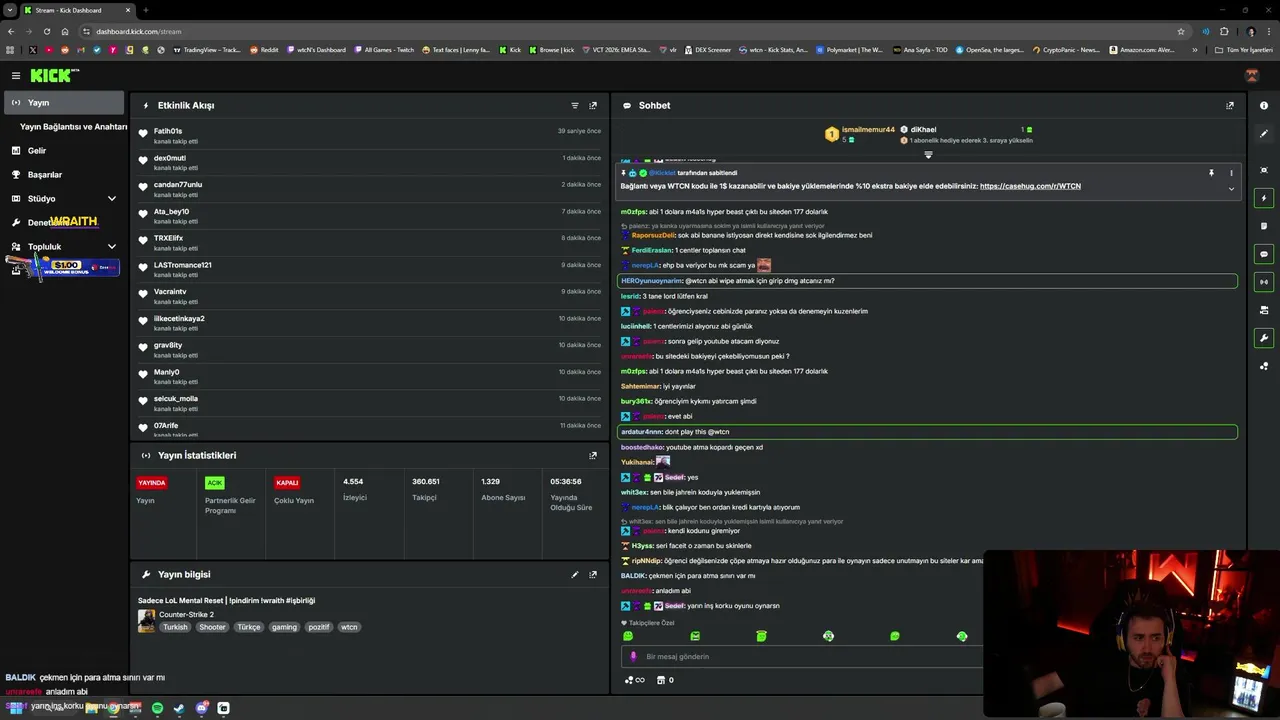Open Steam from the taskbar
Viewport: 1280px width, 720px height.
click(179, 708)
